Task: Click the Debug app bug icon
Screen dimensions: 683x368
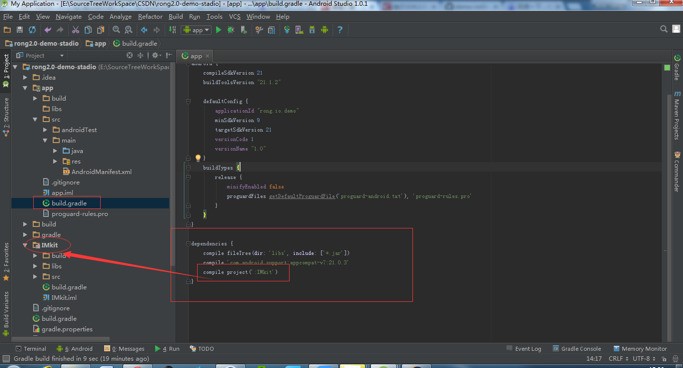Action: click(231, 30)
